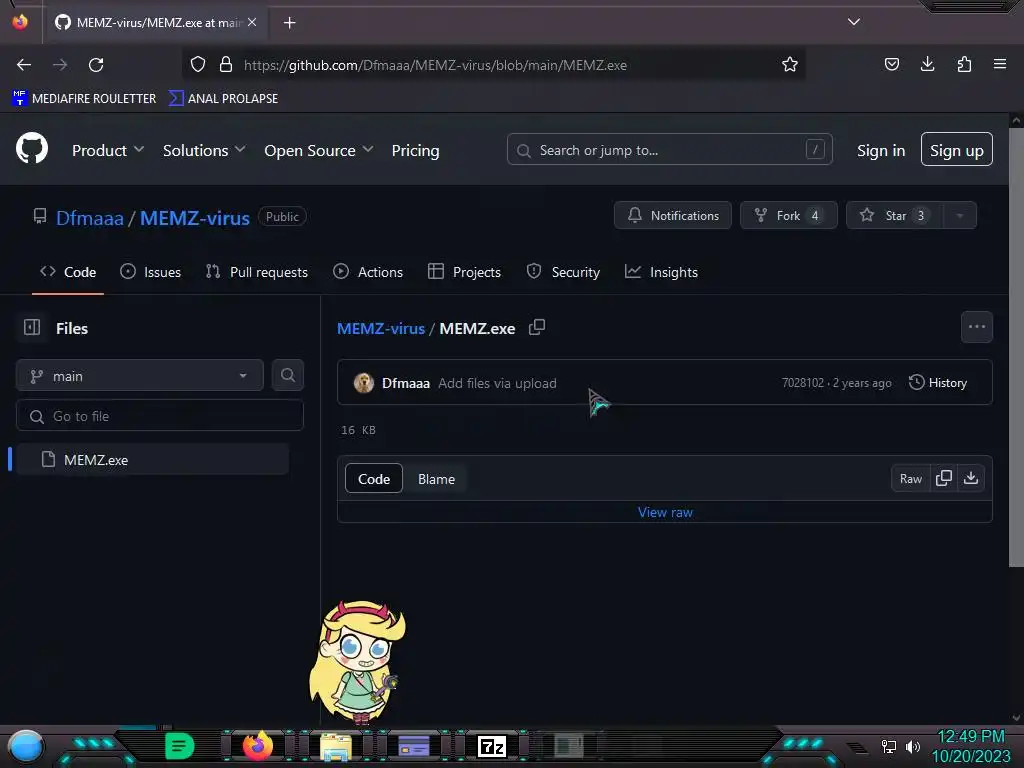The height and width of the screenshot is (768, 1024).
Task: Download the raw file icon
Action: 971,478
